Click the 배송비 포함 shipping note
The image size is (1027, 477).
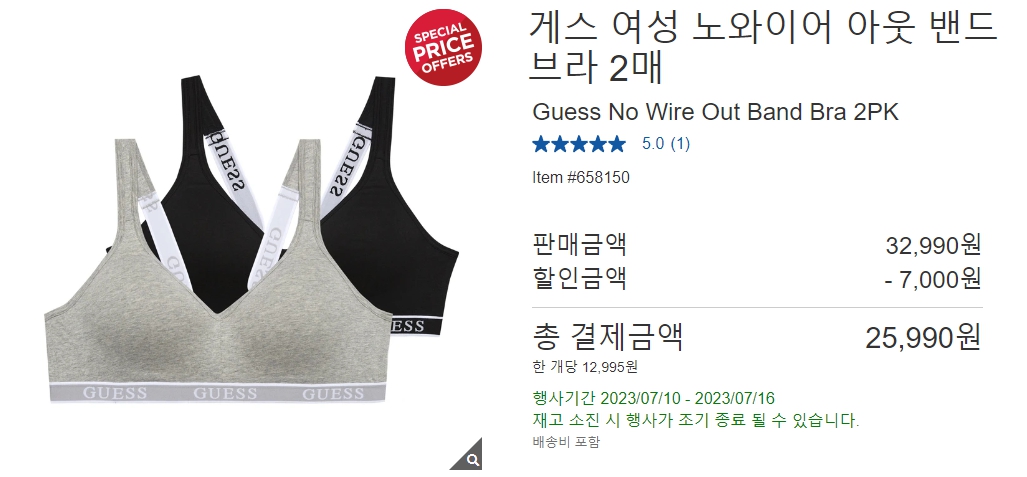point(566,442)
